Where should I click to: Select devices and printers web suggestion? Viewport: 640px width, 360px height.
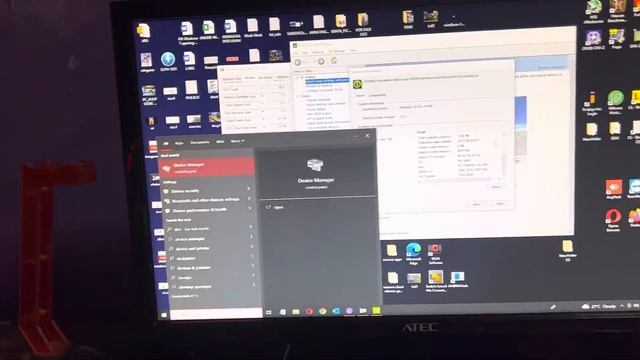tap(192, 249)
